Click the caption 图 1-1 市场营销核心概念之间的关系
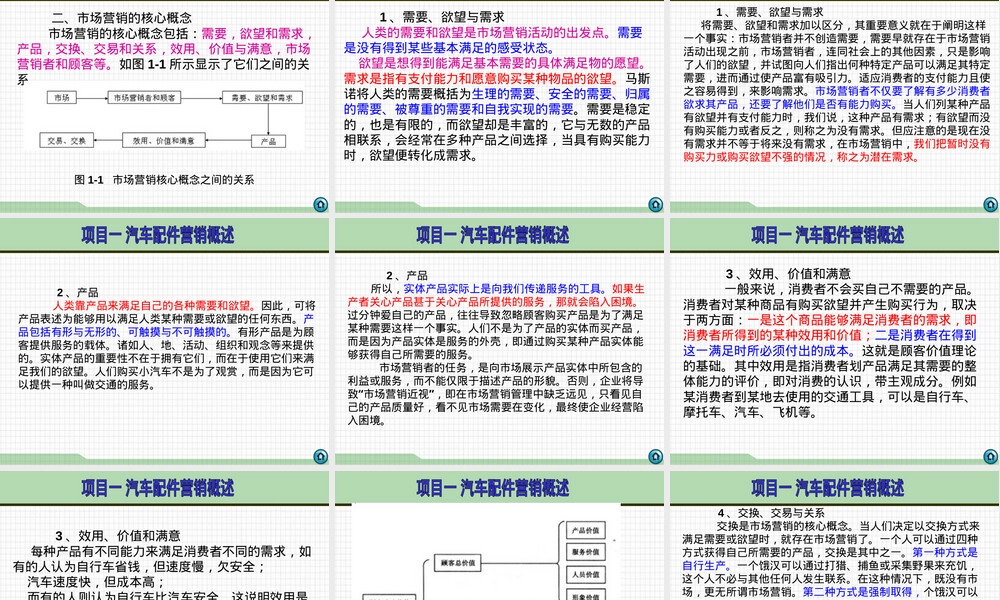 click(164, 180)
